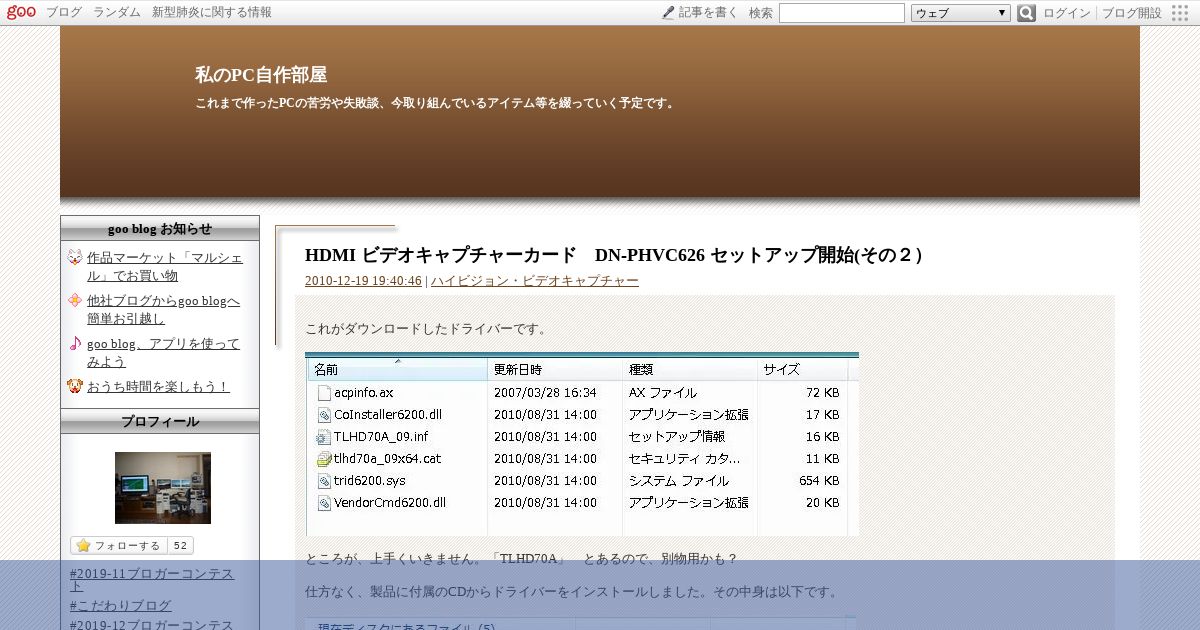Image resolution: width=1200 pixels, height=630 pixels.
Task: Click the ブログ開設 link
Action: (x=1132, y=13)
